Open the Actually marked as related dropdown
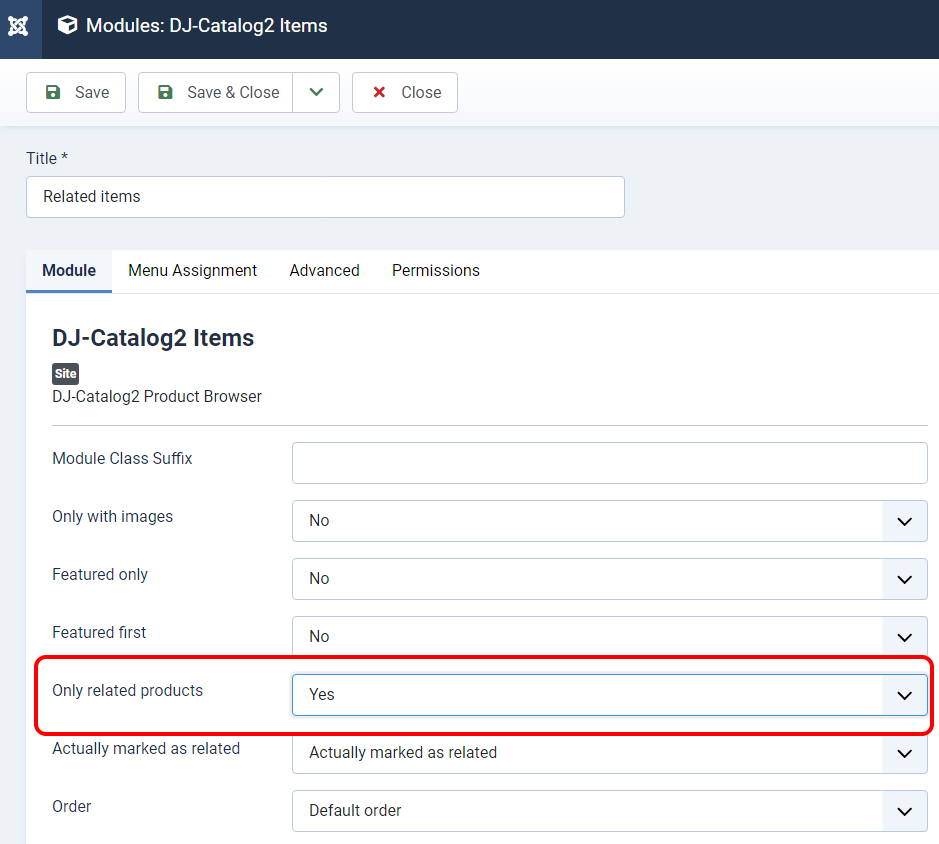Screen dimensions: 939x844 click(x=610, y=753)
